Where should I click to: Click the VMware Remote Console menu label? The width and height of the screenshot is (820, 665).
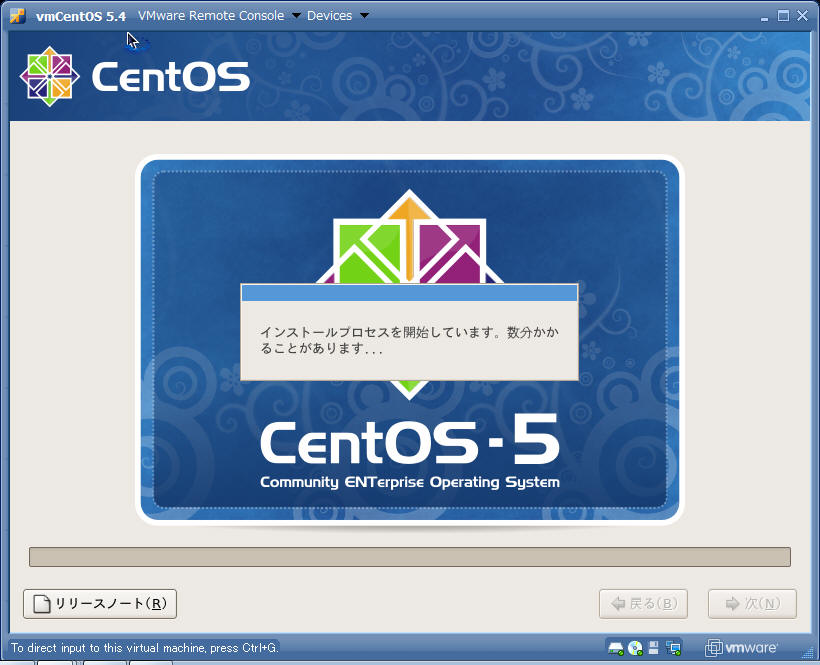tap(211, 16)
